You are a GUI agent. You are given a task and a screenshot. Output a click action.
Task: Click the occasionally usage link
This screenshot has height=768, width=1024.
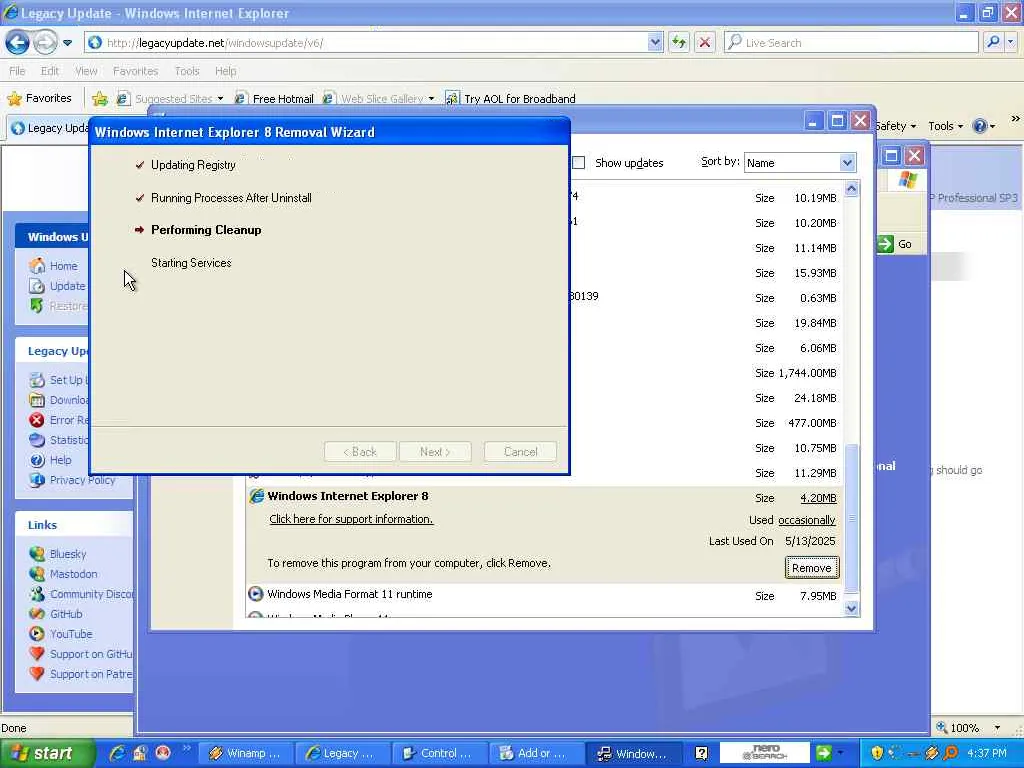(807, 520)
